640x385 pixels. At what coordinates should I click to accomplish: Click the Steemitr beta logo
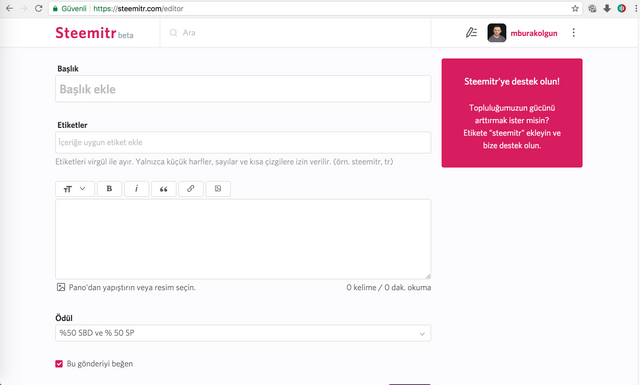pos(94,33)
